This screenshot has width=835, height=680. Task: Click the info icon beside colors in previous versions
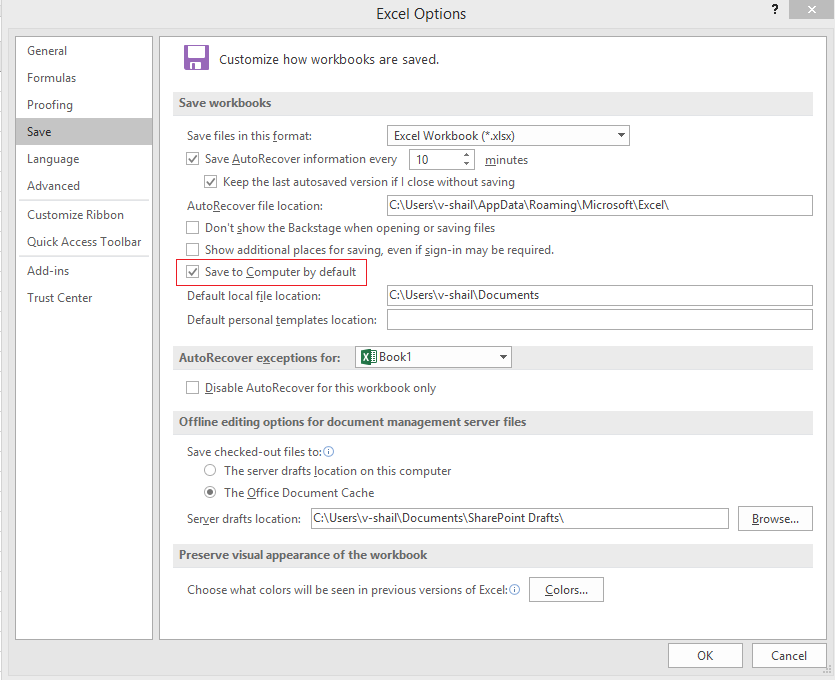tap(514, 589)
